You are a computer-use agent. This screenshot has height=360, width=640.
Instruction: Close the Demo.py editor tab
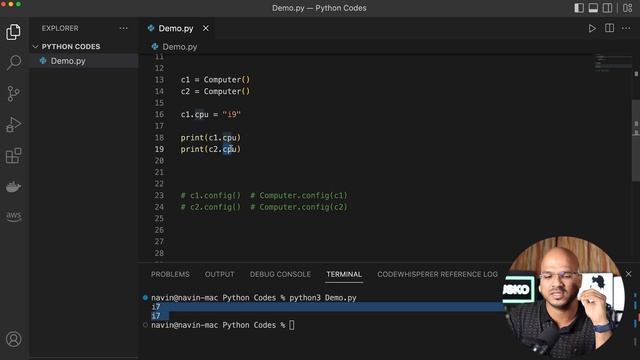click(206, 28)
